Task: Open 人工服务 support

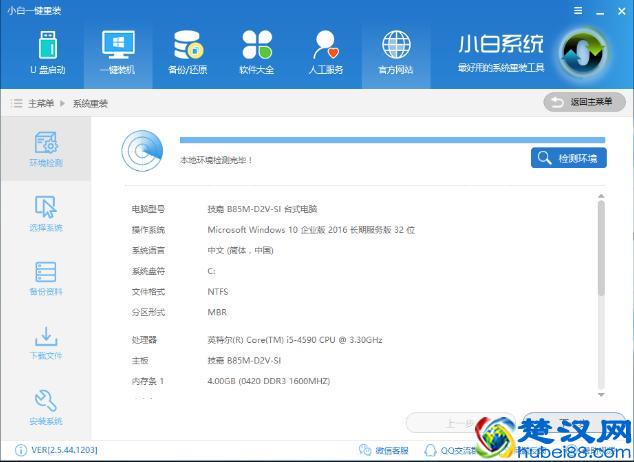Action: (x=326, y=53)
